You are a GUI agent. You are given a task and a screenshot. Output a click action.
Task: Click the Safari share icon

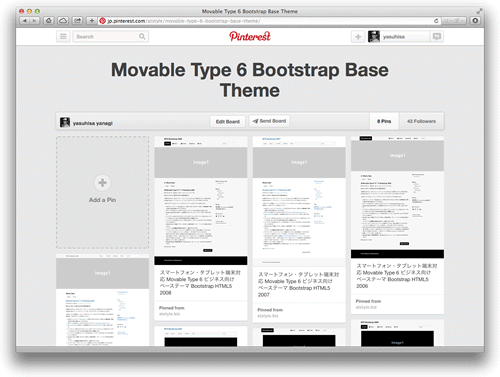(x=77, y=21)
